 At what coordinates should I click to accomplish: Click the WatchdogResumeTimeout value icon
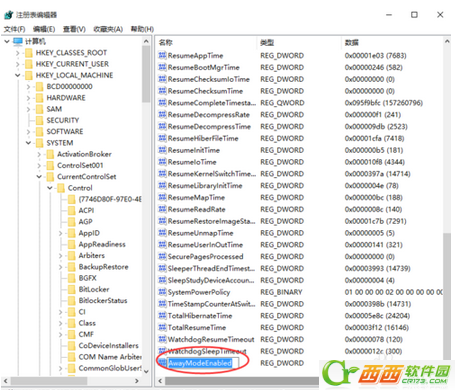click(x=162, y=339)
